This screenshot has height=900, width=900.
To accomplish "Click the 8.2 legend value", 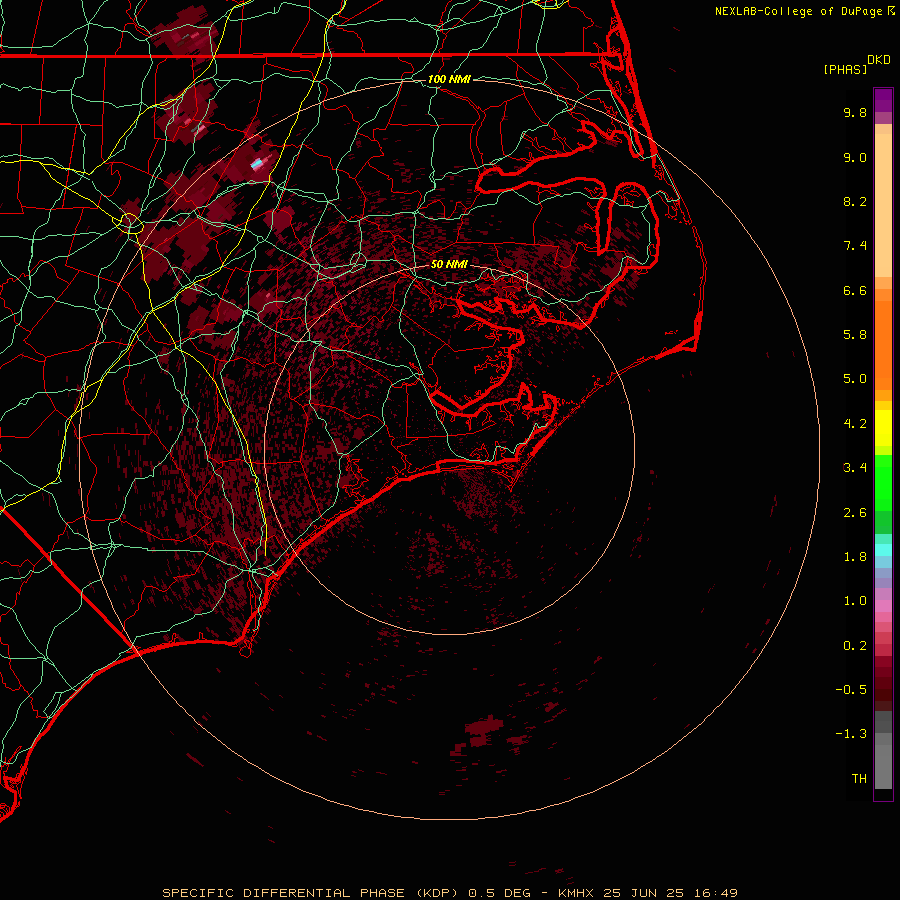I will (855, 201).
